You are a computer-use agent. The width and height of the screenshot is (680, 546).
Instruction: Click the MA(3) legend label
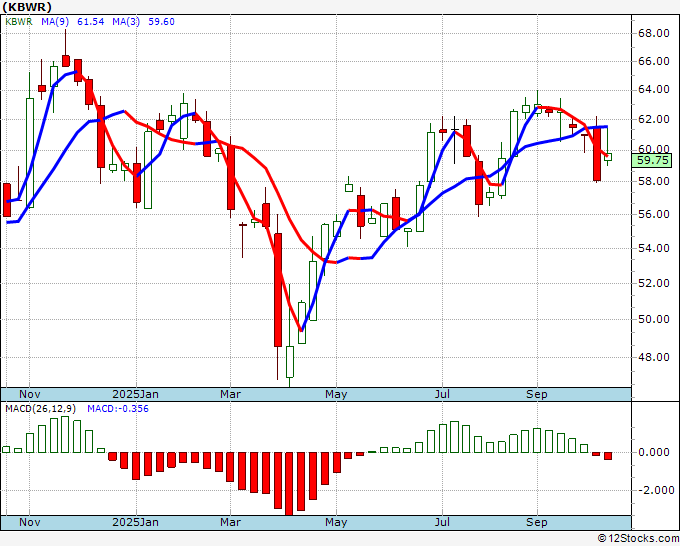(x=126, y=22)
